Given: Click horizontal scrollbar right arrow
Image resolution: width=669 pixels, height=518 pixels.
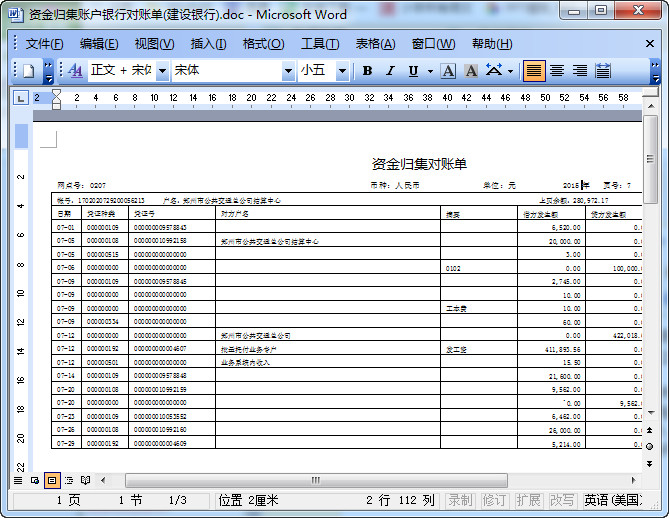Looking at the screenshot, I should coord(634,480).
